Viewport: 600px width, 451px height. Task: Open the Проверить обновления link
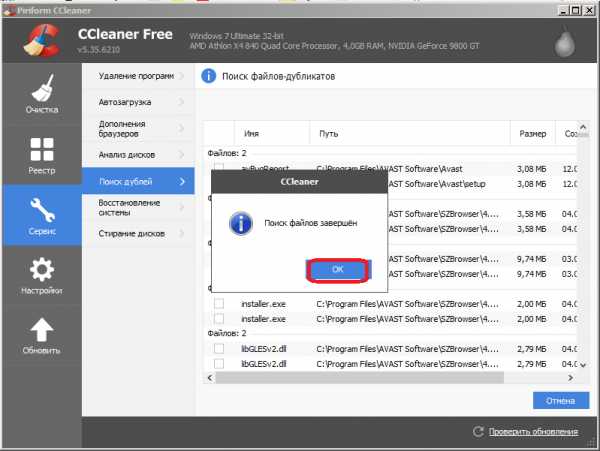[533, 431]
